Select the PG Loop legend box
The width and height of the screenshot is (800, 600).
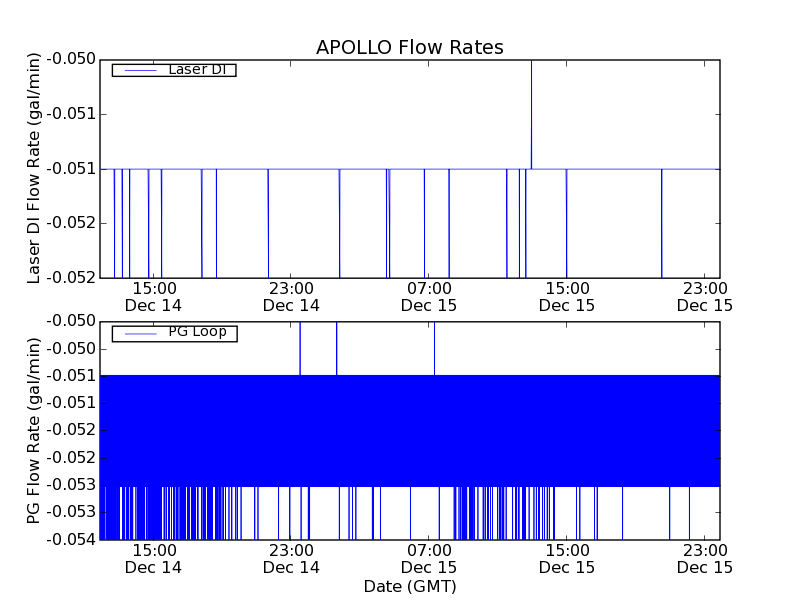(174, 332)
